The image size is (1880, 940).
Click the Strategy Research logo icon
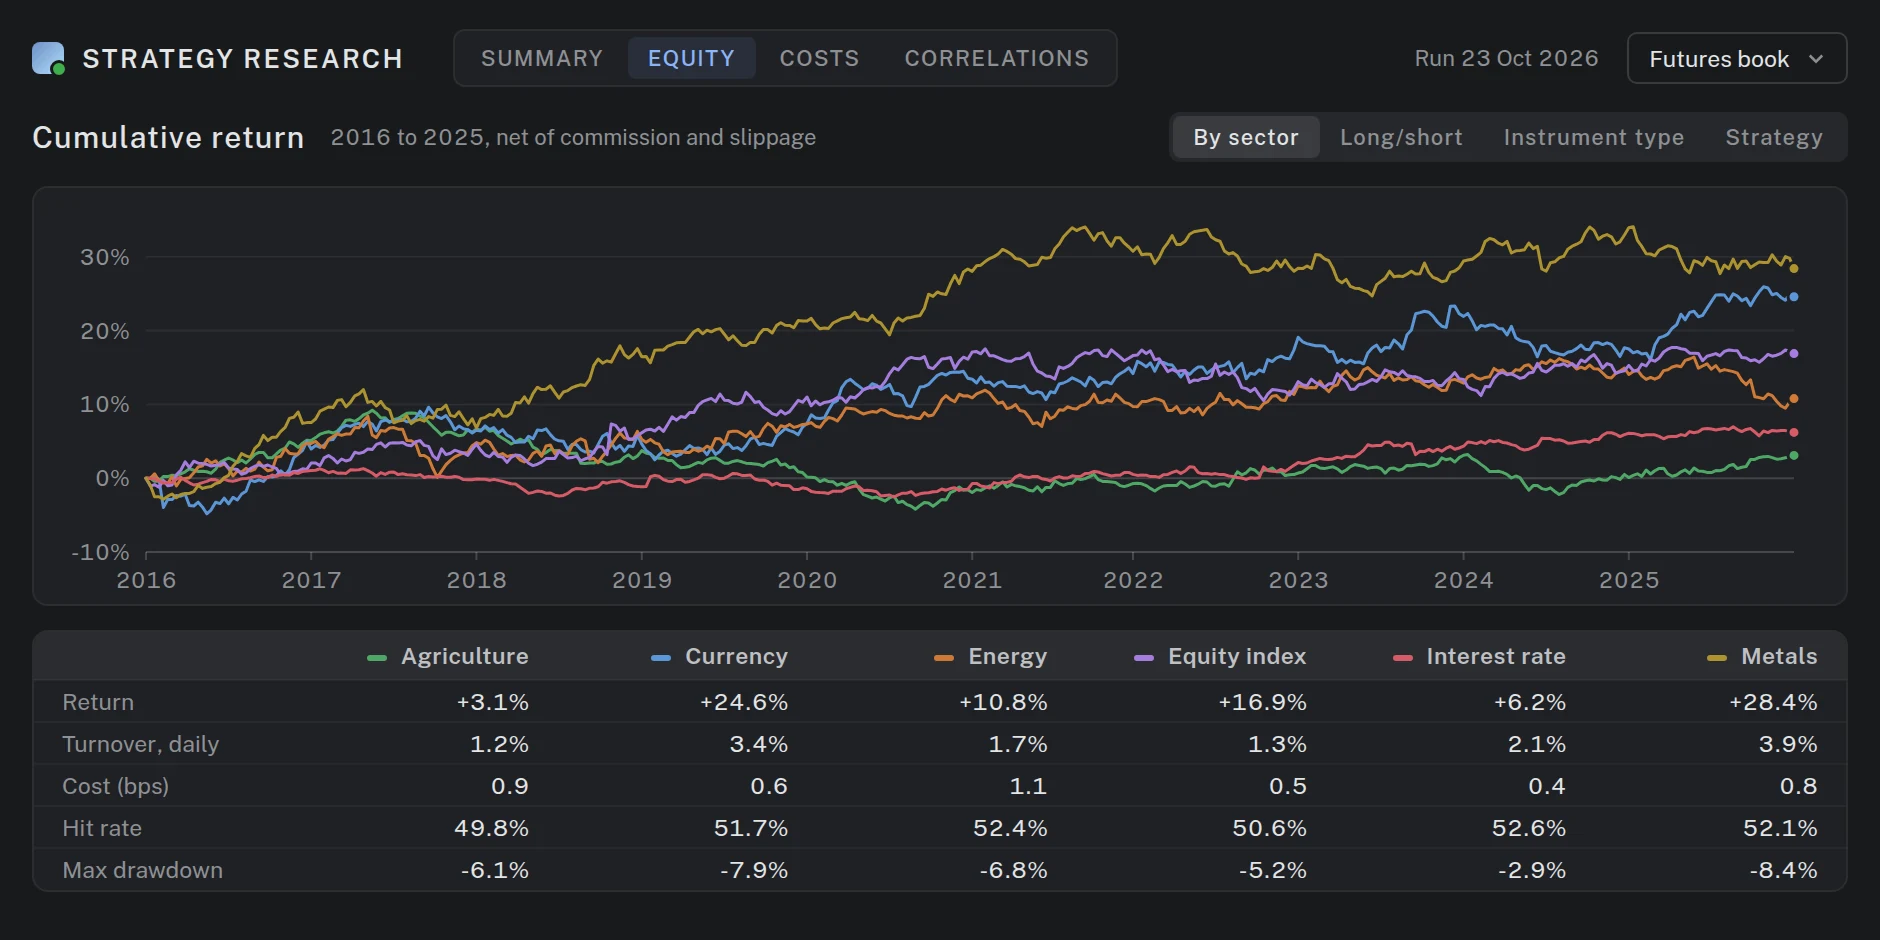coord(48,58)
